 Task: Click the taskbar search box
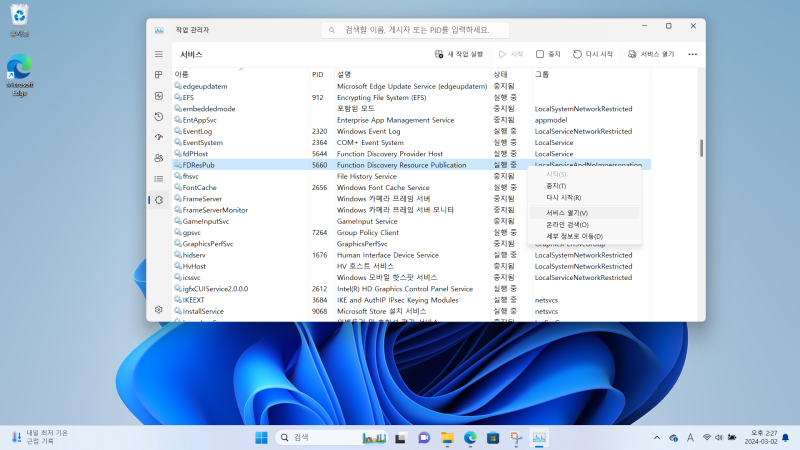pyautogui.click(x=331, y=438)
